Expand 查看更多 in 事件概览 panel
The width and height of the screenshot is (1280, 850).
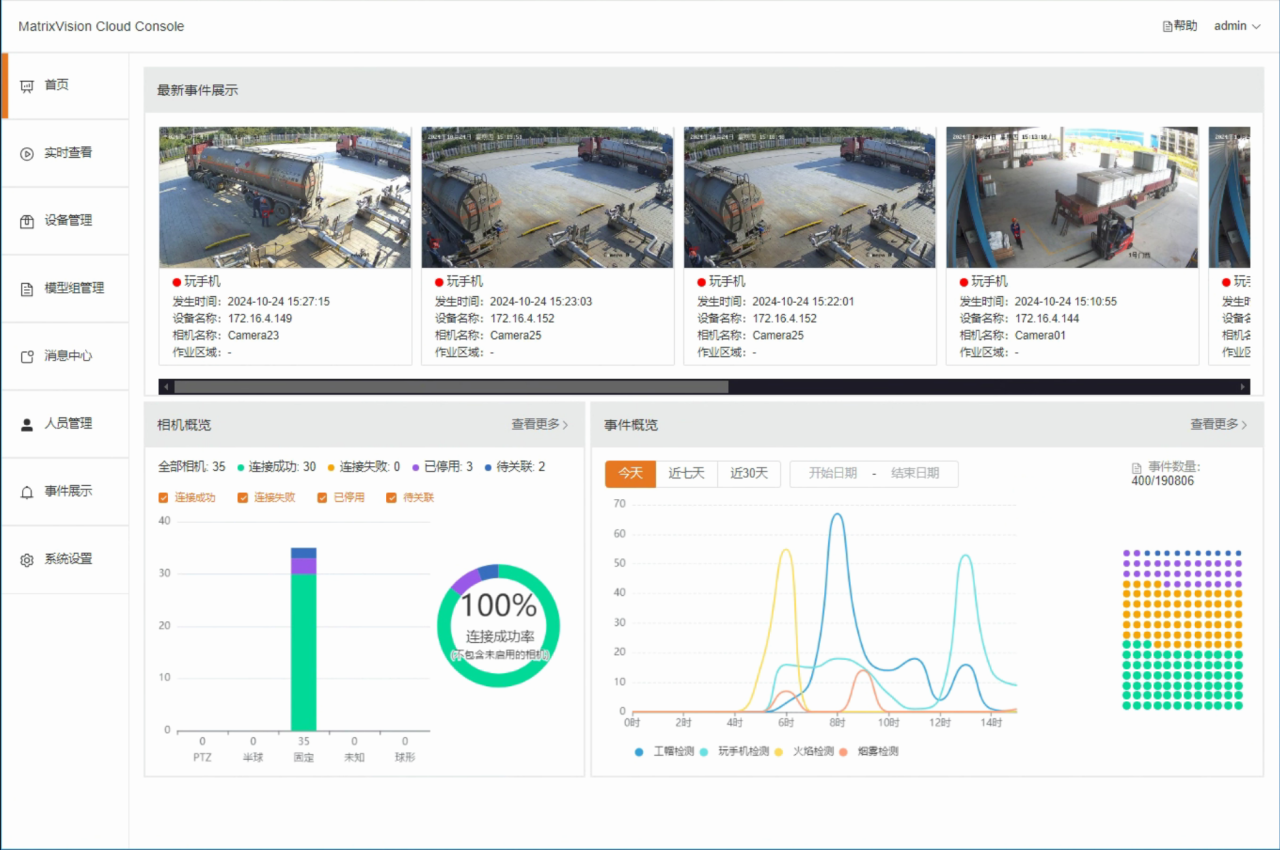click(x=1218, y=425)
